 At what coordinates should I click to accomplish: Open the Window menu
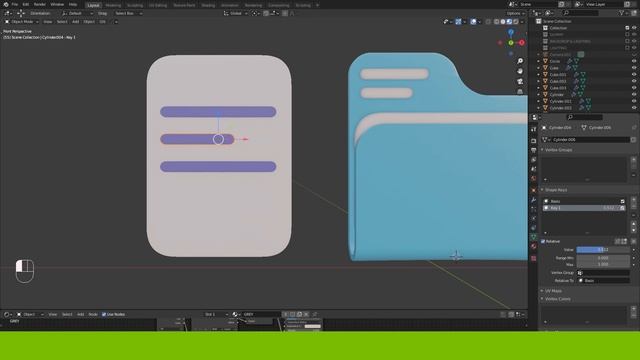click(57, 4)
